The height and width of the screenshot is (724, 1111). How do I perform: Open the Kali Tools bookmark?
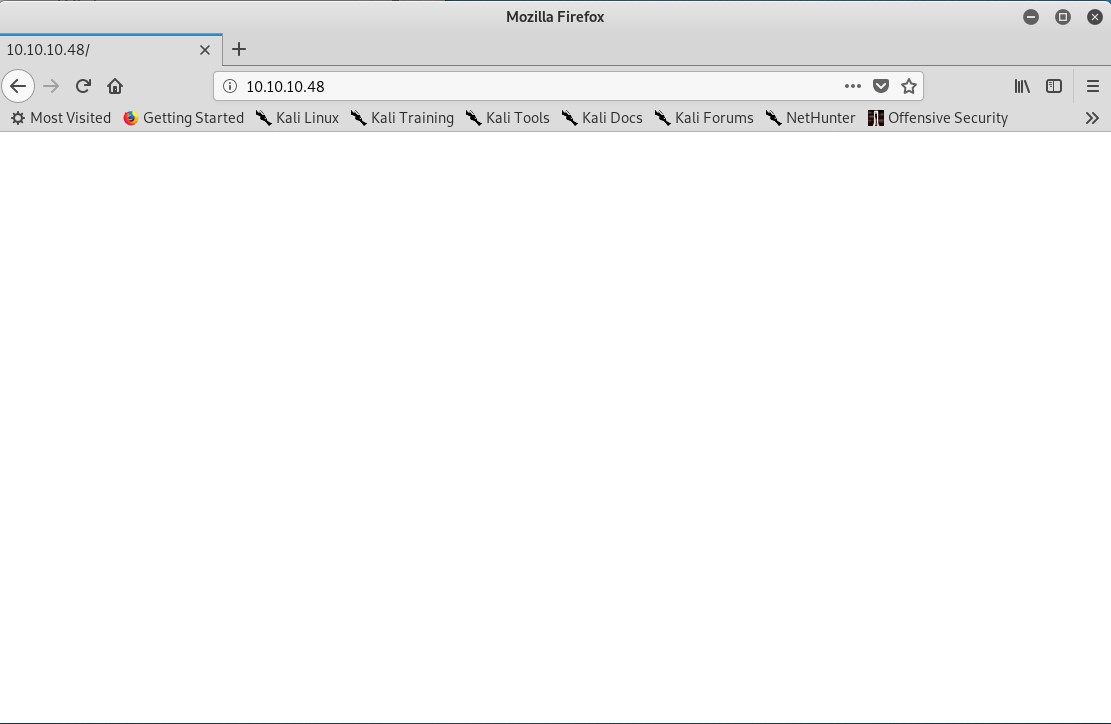pos(508,118)
